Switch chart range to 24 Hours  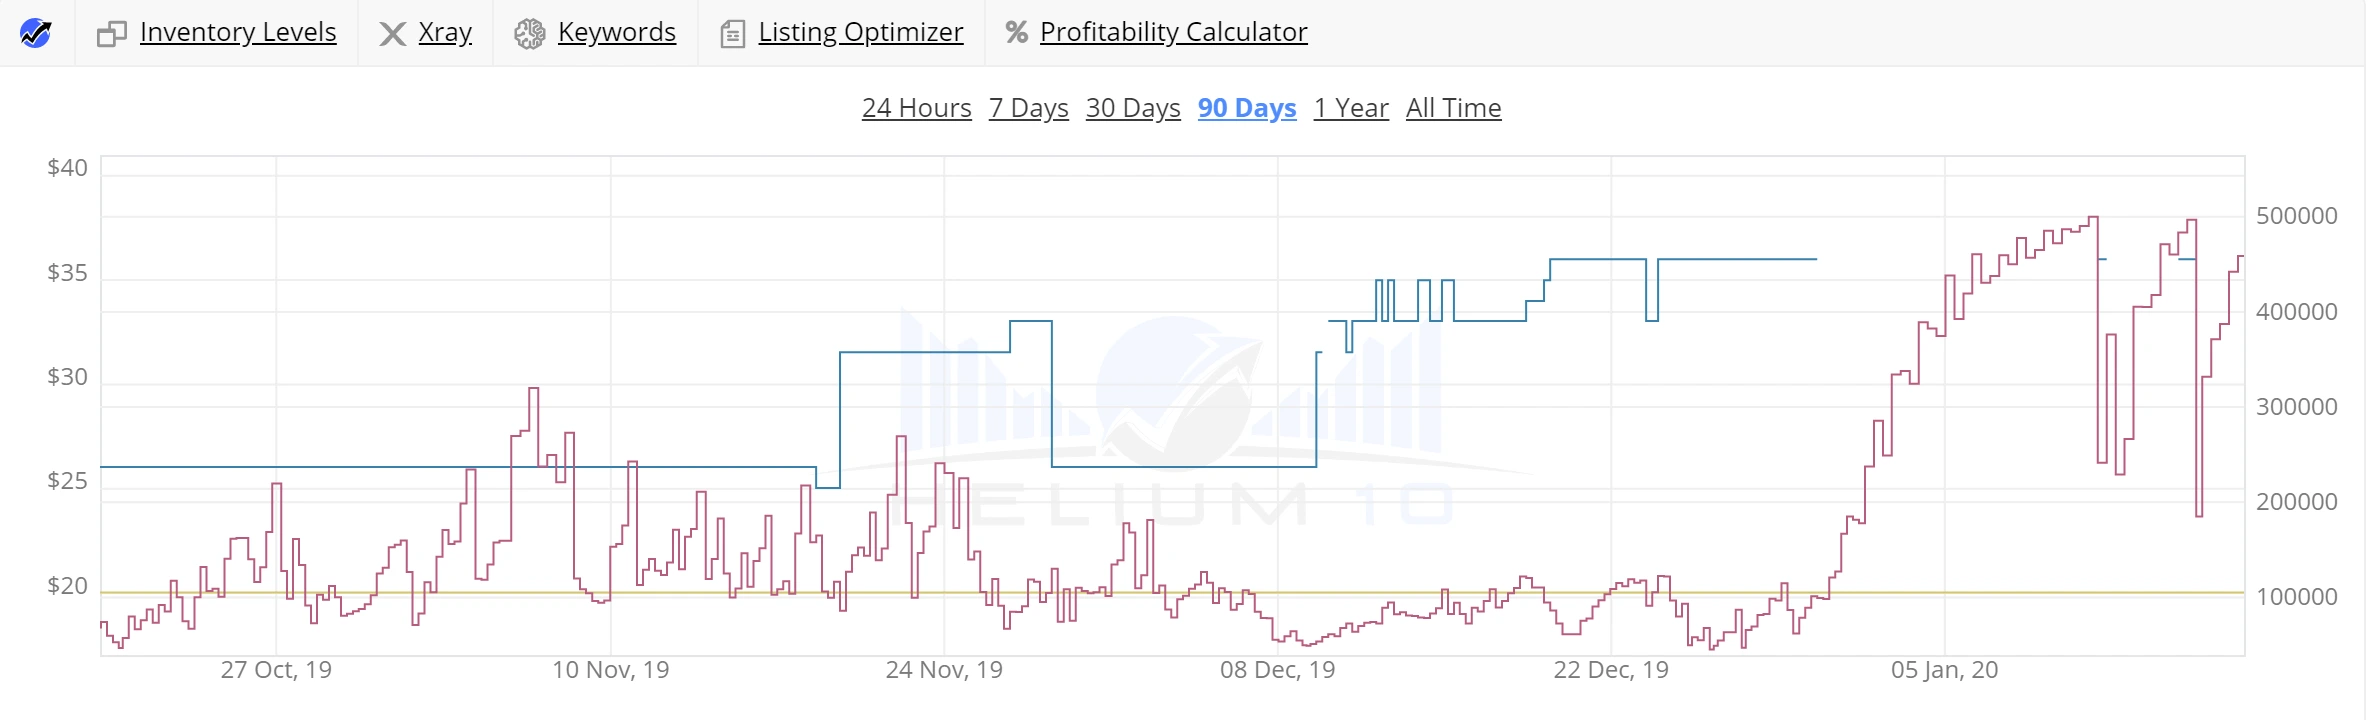pos(917,108)
